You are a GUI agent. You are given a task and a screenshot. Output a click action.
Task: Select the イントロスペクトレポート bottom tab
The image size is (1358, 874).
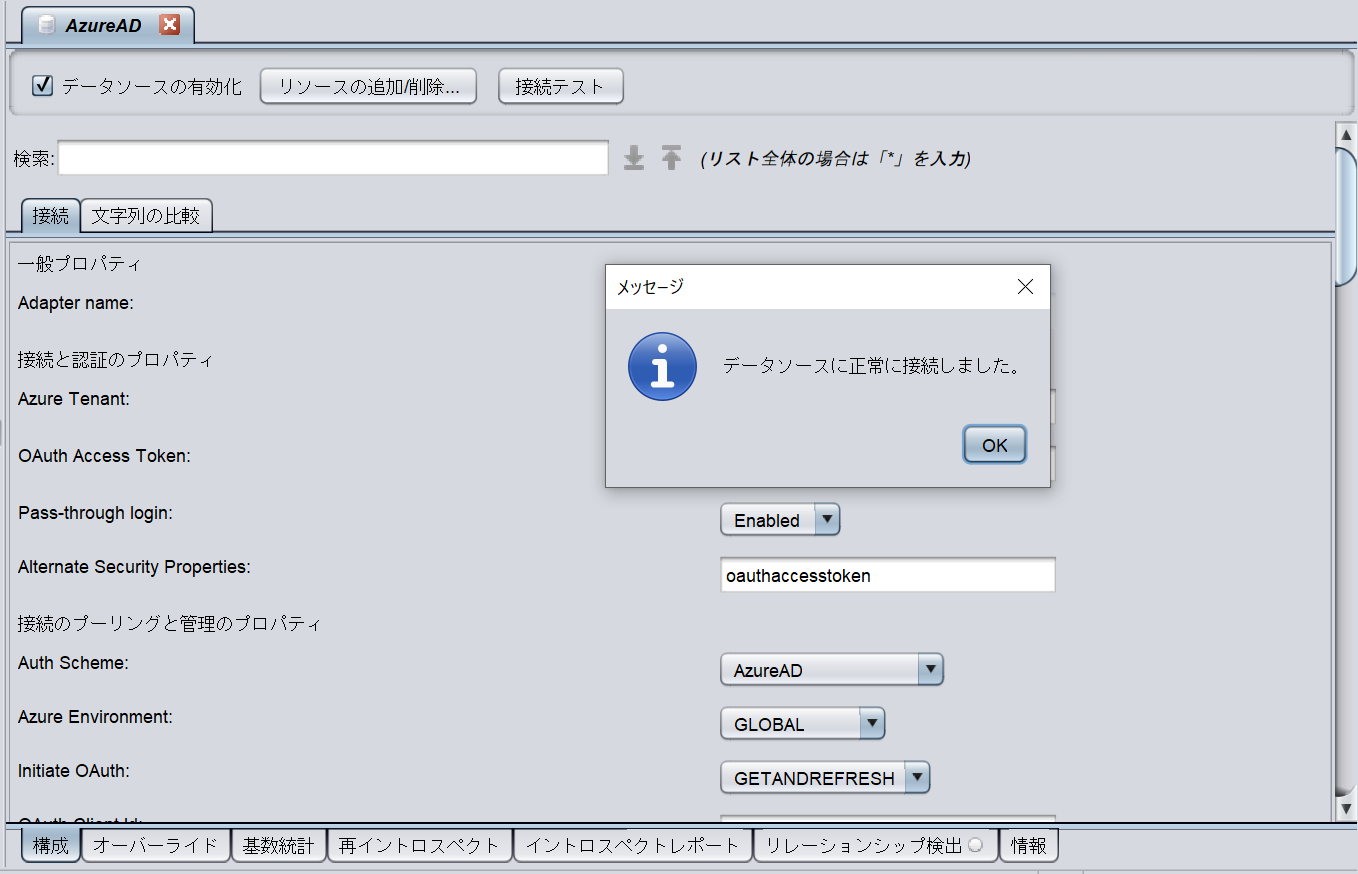tap(633, 846)
